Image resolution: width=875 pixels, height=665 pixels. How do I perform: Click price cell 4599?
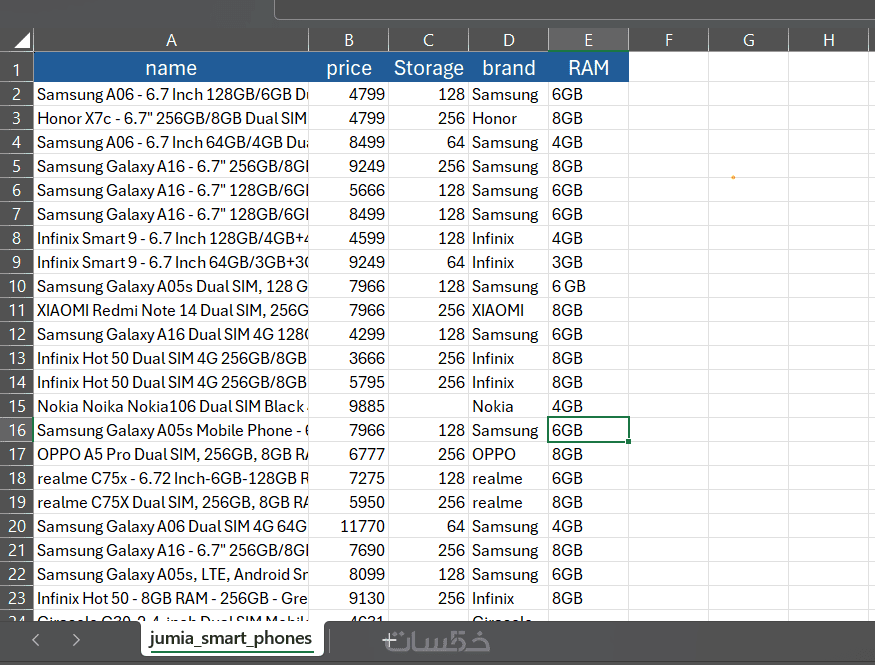349,238
